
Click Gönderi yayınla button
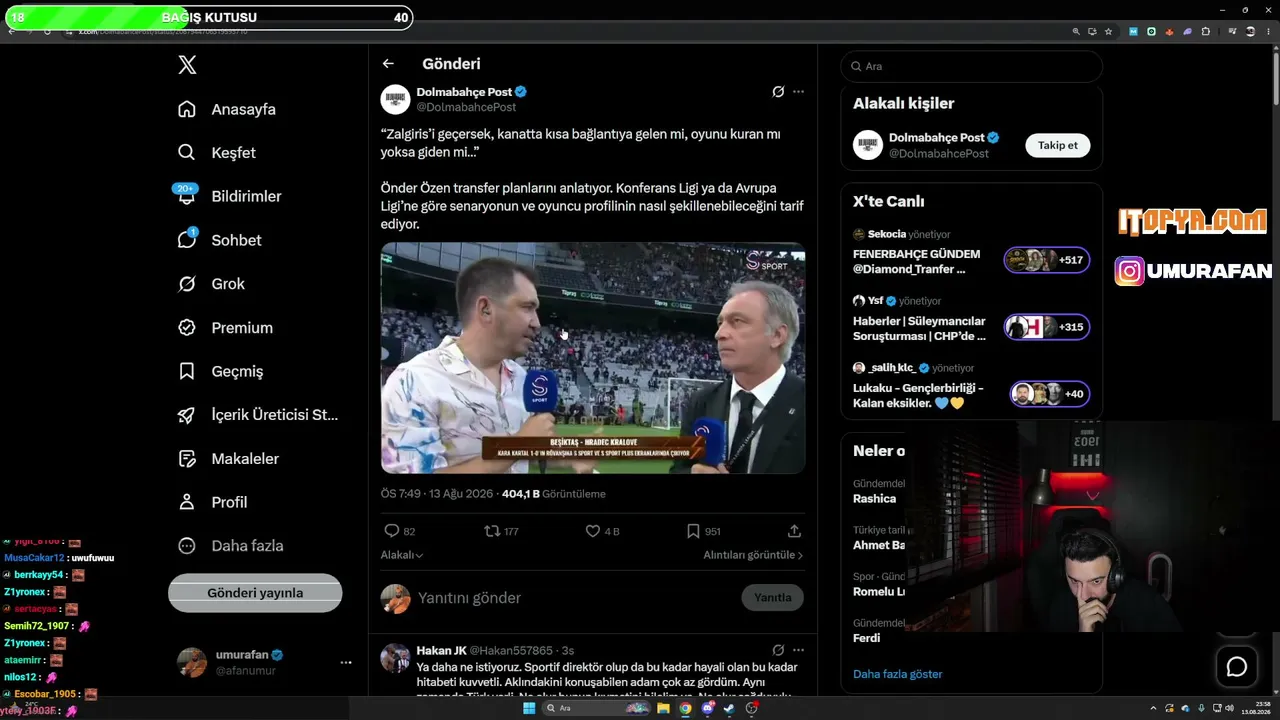(255, 593)
